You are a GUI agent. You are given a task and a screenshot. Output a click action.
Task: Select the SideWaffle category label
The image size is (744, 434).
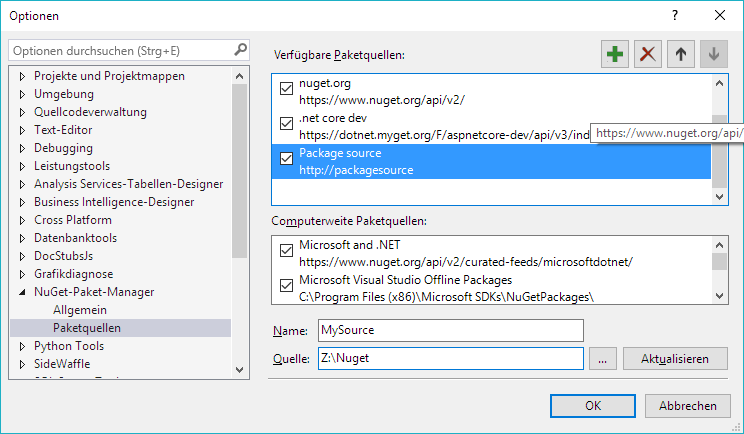(x=62, y=364)
